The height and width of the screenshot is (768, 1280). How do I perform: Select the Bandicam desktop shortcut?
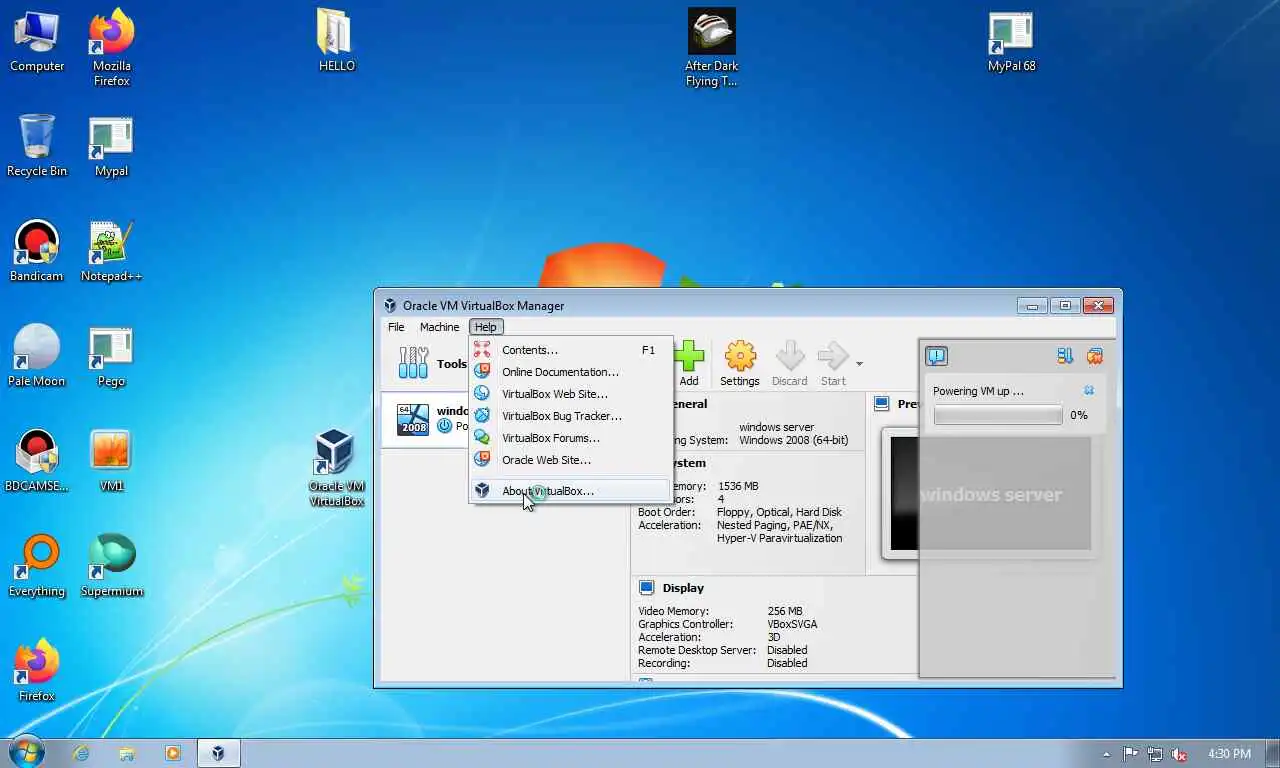click(37, 251)
